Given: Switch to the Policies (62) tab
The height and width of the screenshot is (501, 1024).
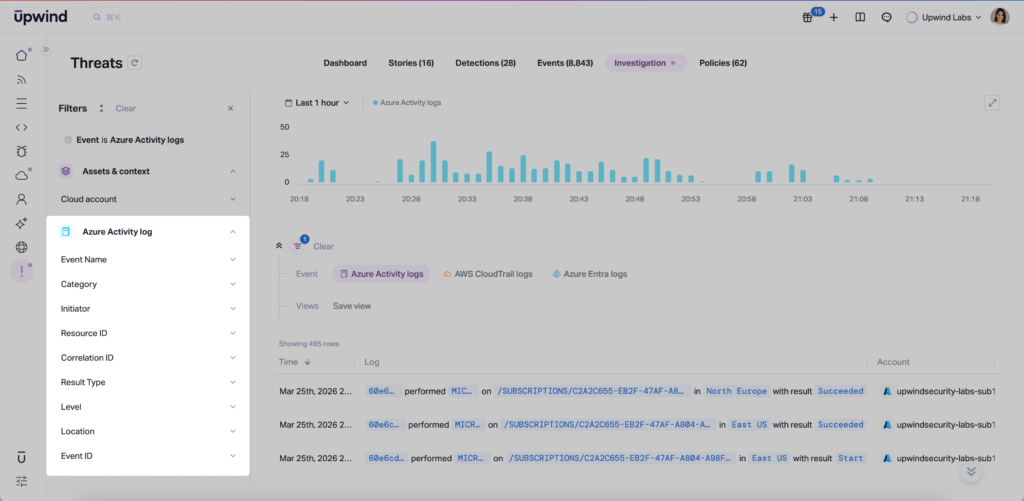Looking at the screenshot, I should pos(723,63).
